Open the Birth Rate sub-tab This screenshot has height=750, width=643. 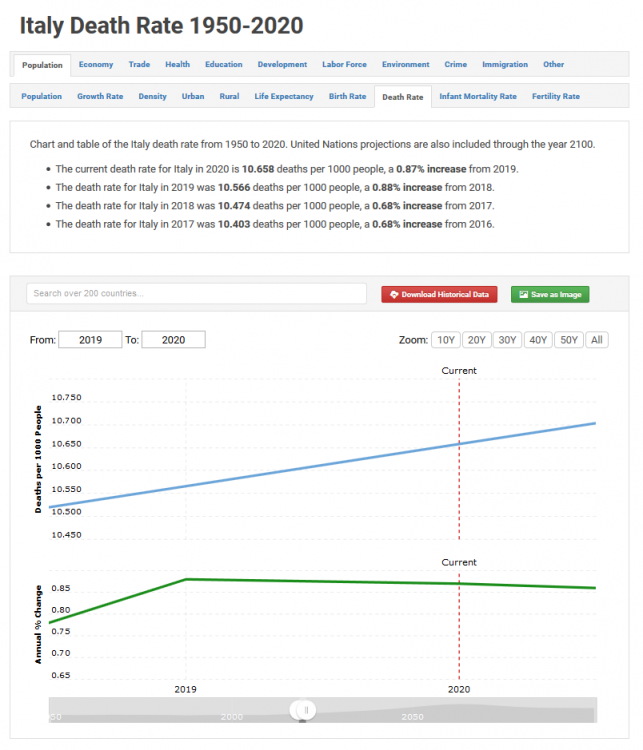point(347,97)
